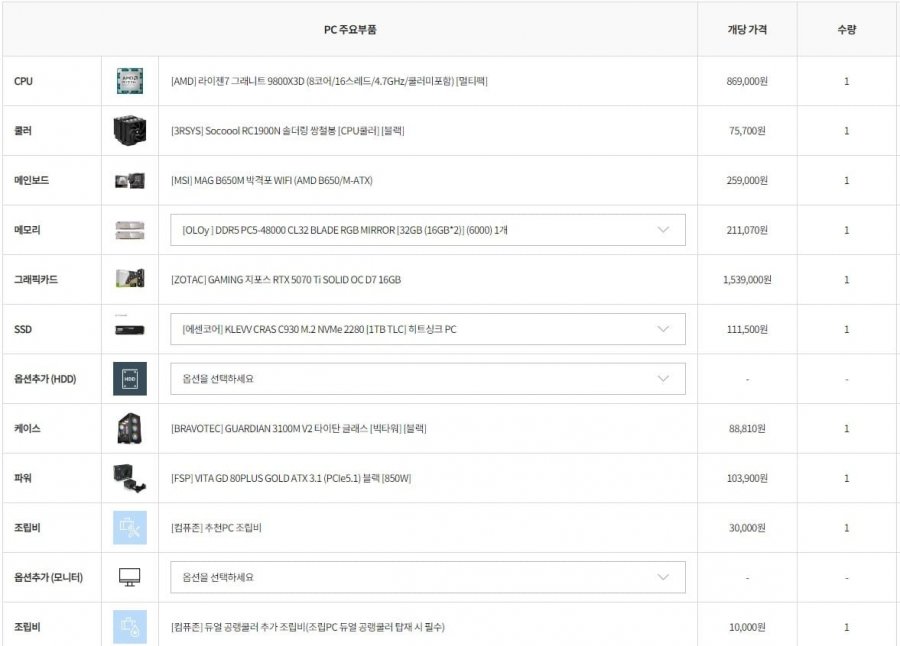The image size is (900, 646).
Task: Click the AMD Ryzen CPU product thumbnail
Action: pyautogui.click(x=130, y=81)
